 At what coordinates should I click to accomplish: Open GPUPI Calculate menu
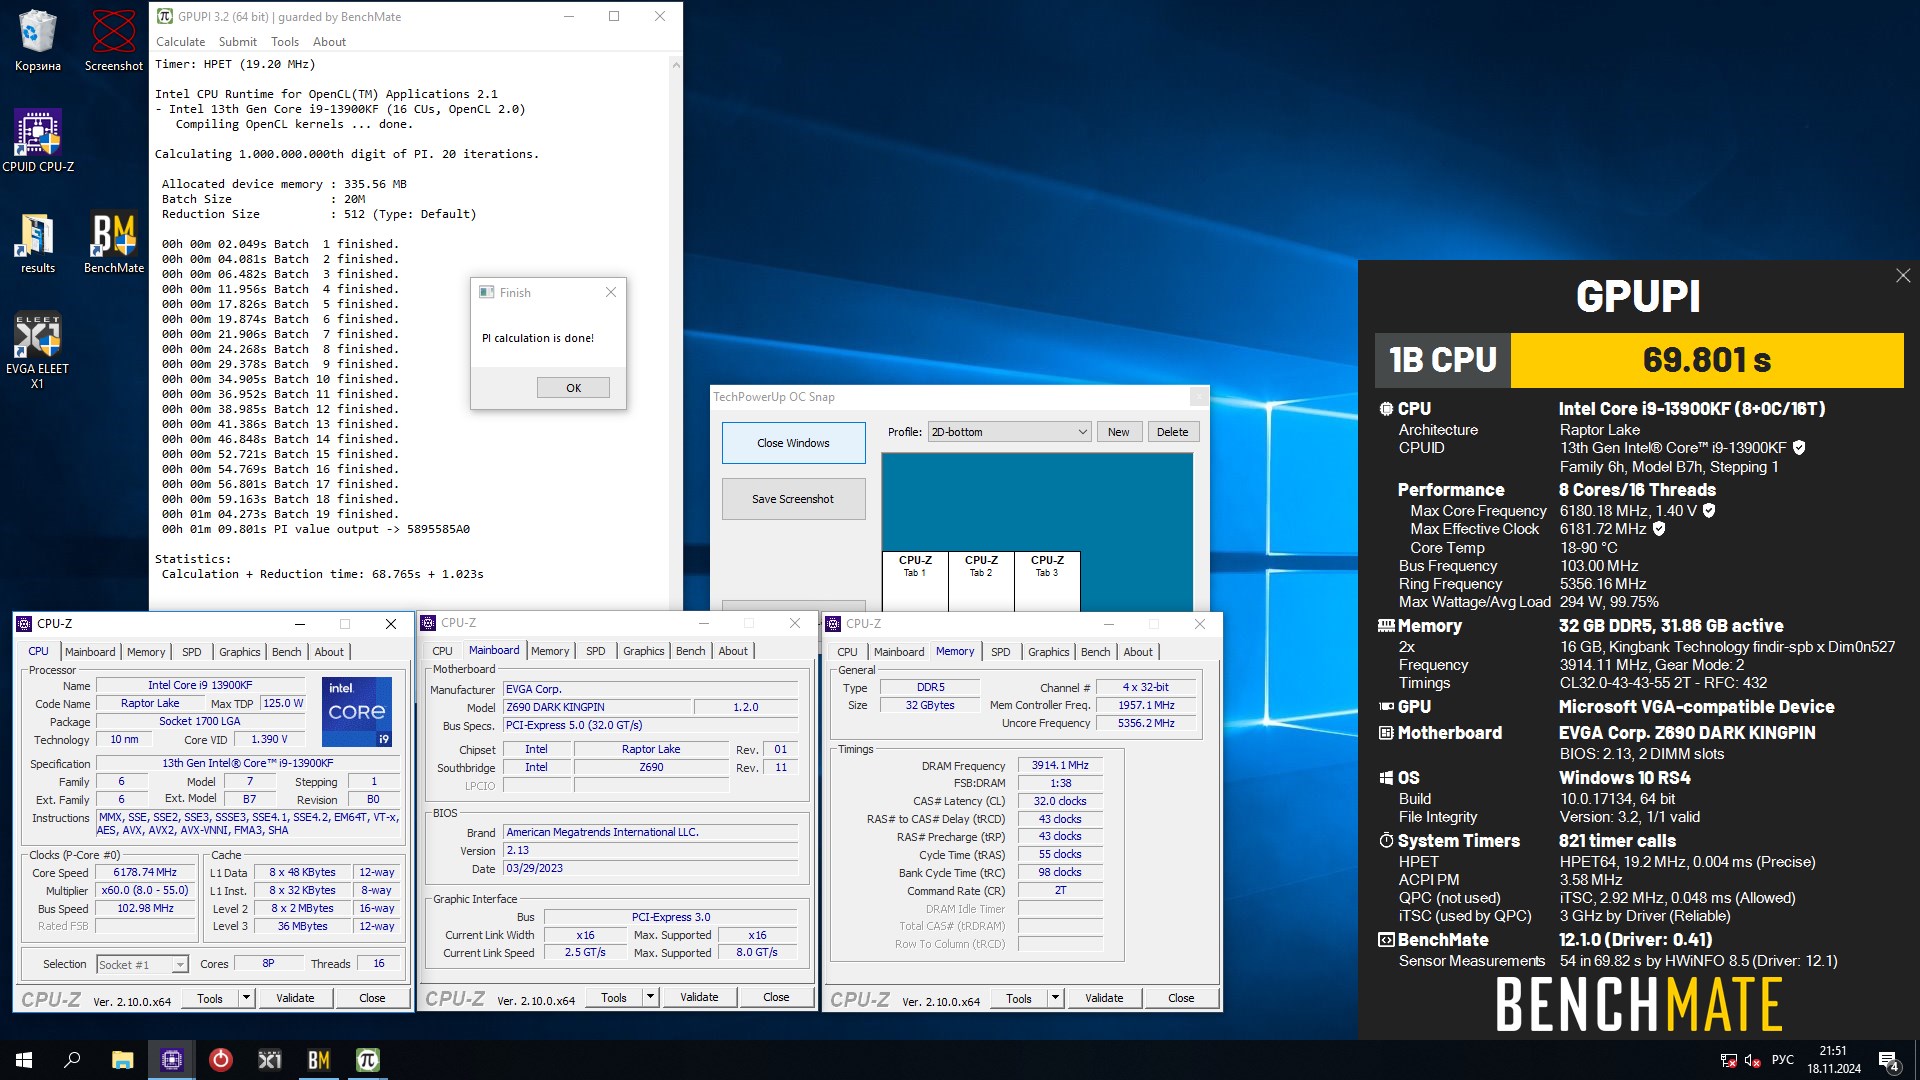pos(180,42)
